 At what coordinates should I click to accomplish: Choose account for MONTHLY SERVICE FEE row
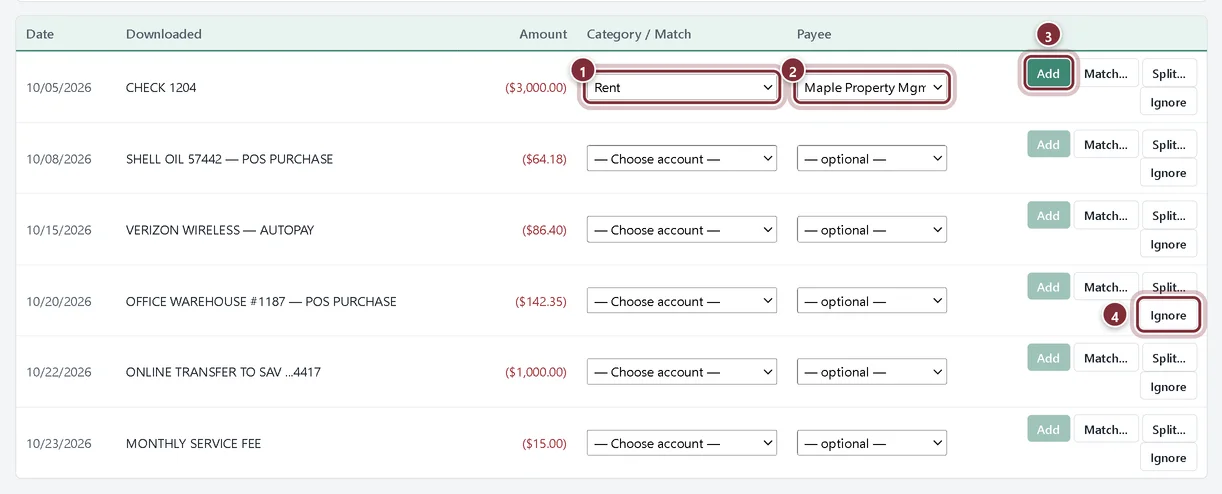click(681, 443)
